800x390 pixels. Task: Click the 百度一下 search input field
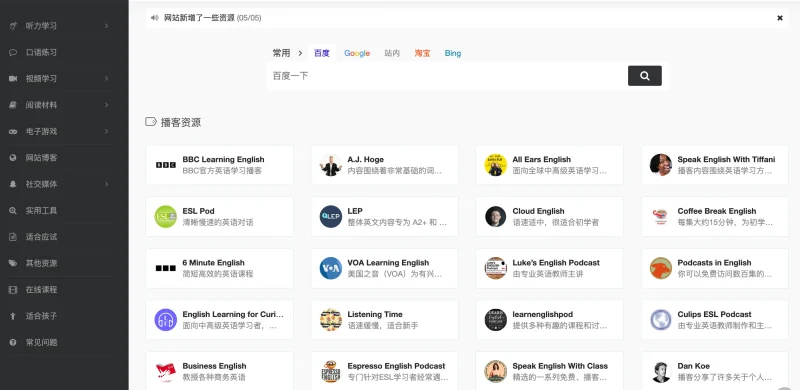click(x=446, y=76)
